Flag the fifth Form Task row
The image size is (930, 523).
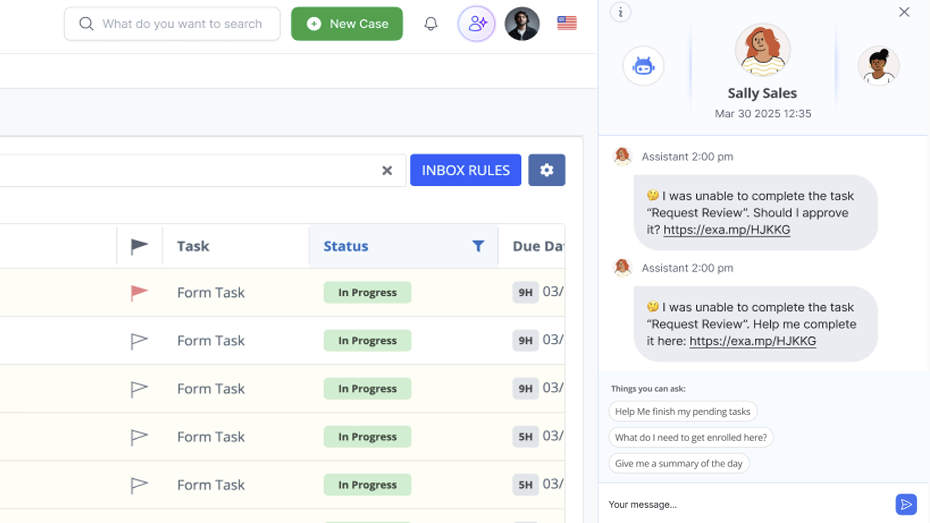click(x=139, y=484)
